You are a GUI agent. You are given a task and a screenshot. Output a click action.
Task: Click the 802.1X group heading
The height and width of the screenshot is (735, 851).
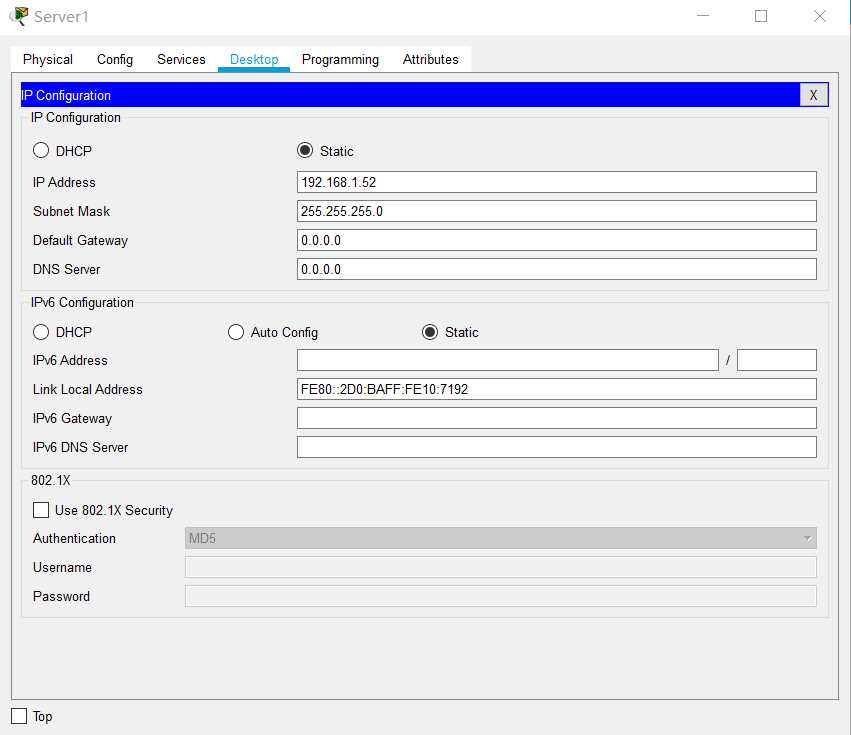pyautogui.click(x=50, y=480)
